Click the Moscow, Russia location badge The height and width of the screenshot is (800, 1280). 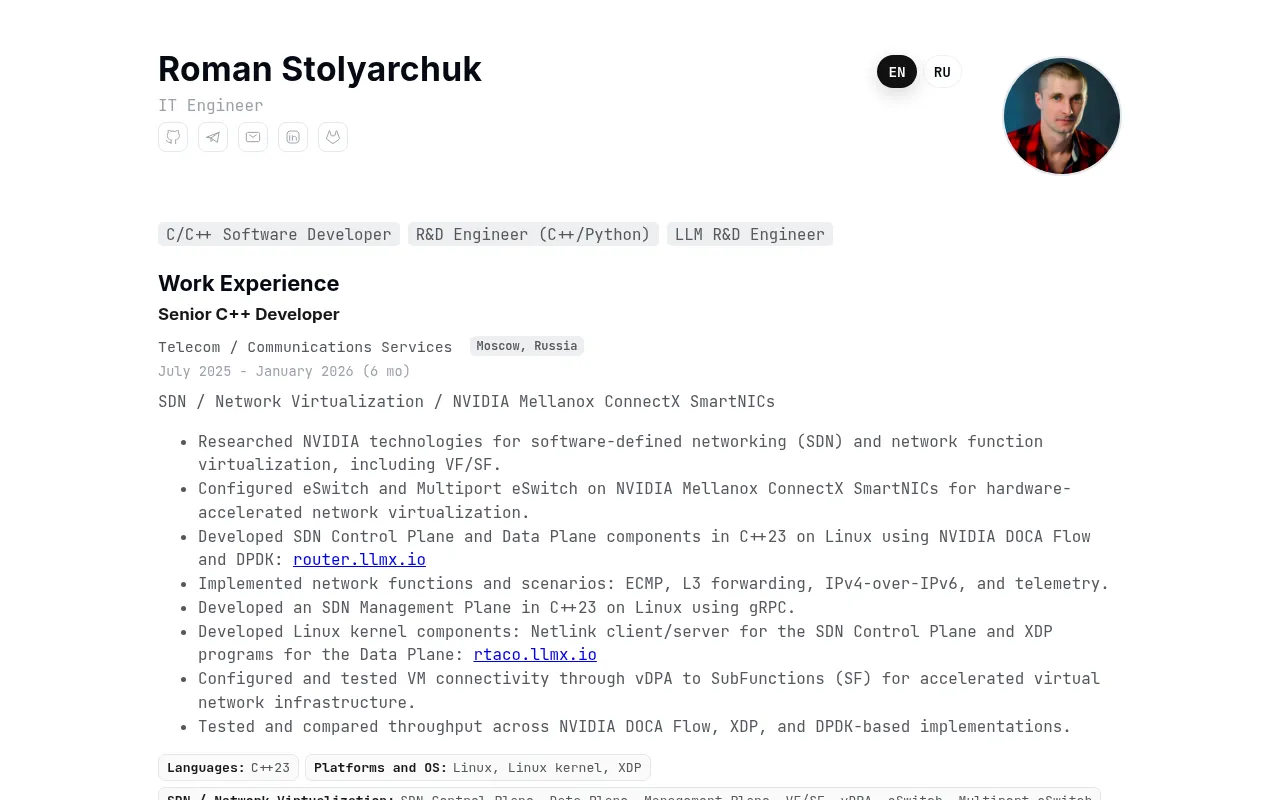pos(527,346)
